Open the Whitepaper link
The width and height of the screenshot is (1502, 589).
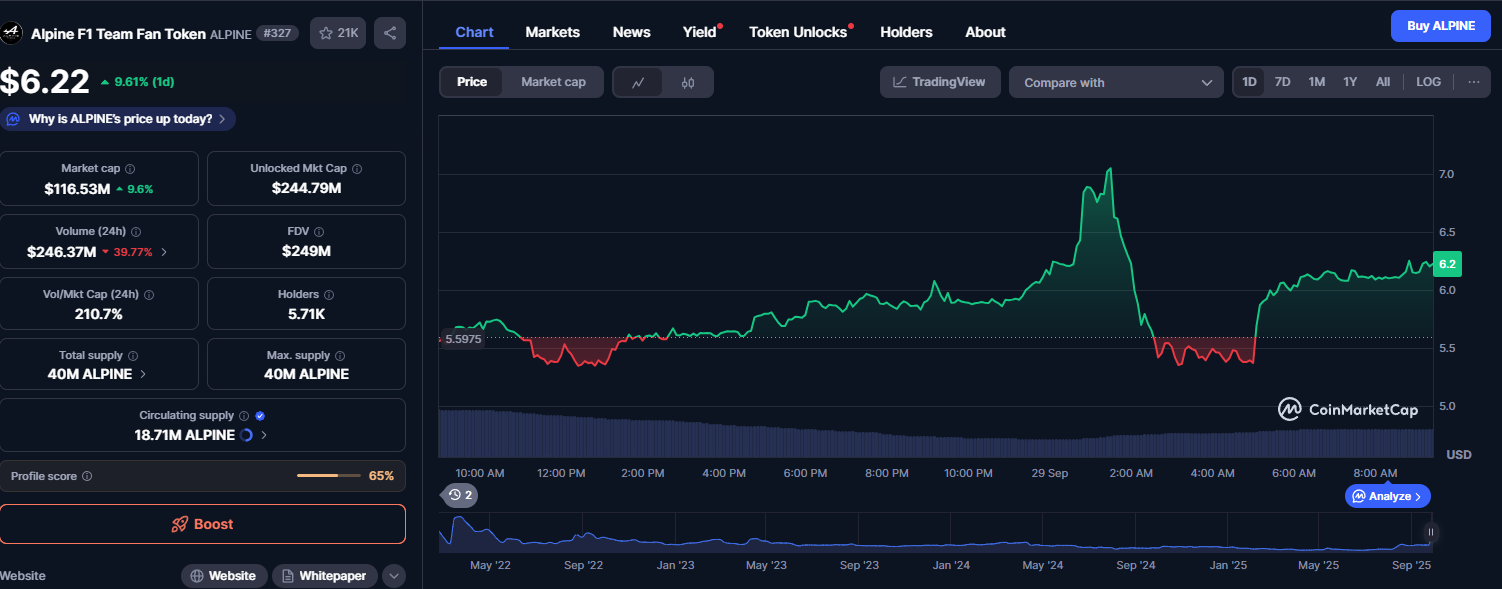pos(325,576)
